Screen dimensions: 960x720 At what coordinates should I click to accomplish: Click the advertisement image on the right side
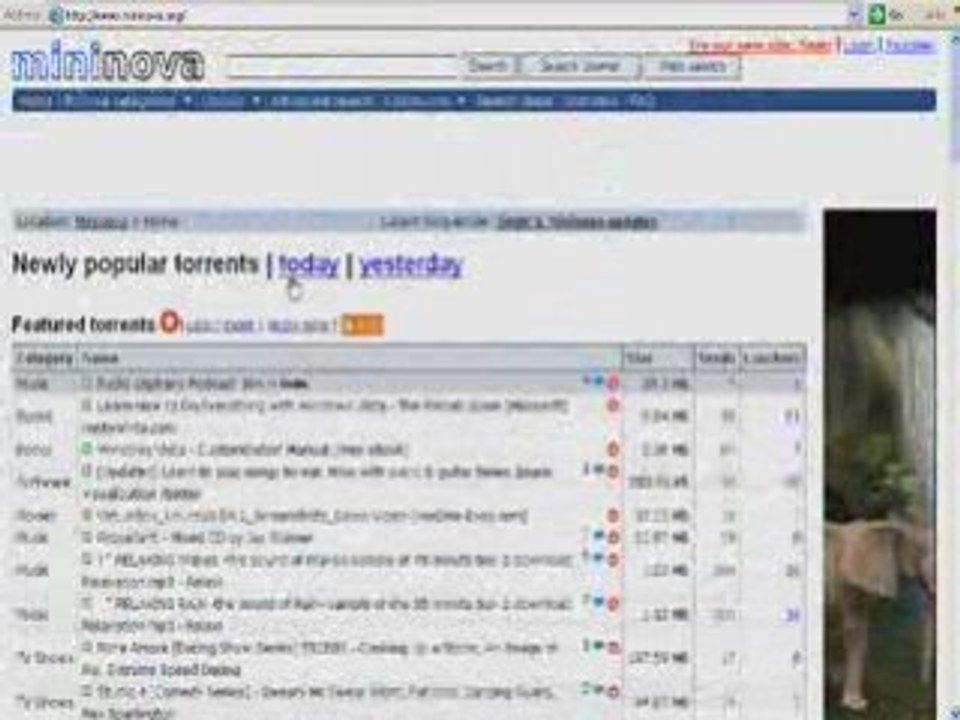click(880, 465)
